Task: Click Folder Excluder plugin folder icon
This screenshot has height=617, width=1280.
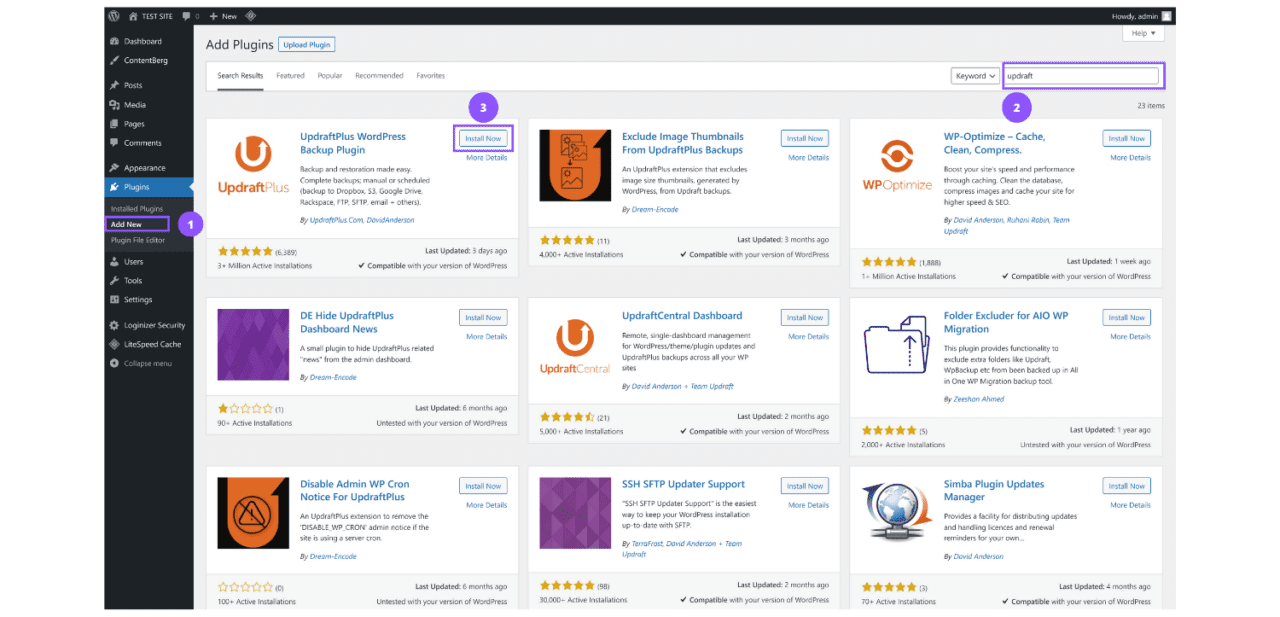Action: [897, 345]
